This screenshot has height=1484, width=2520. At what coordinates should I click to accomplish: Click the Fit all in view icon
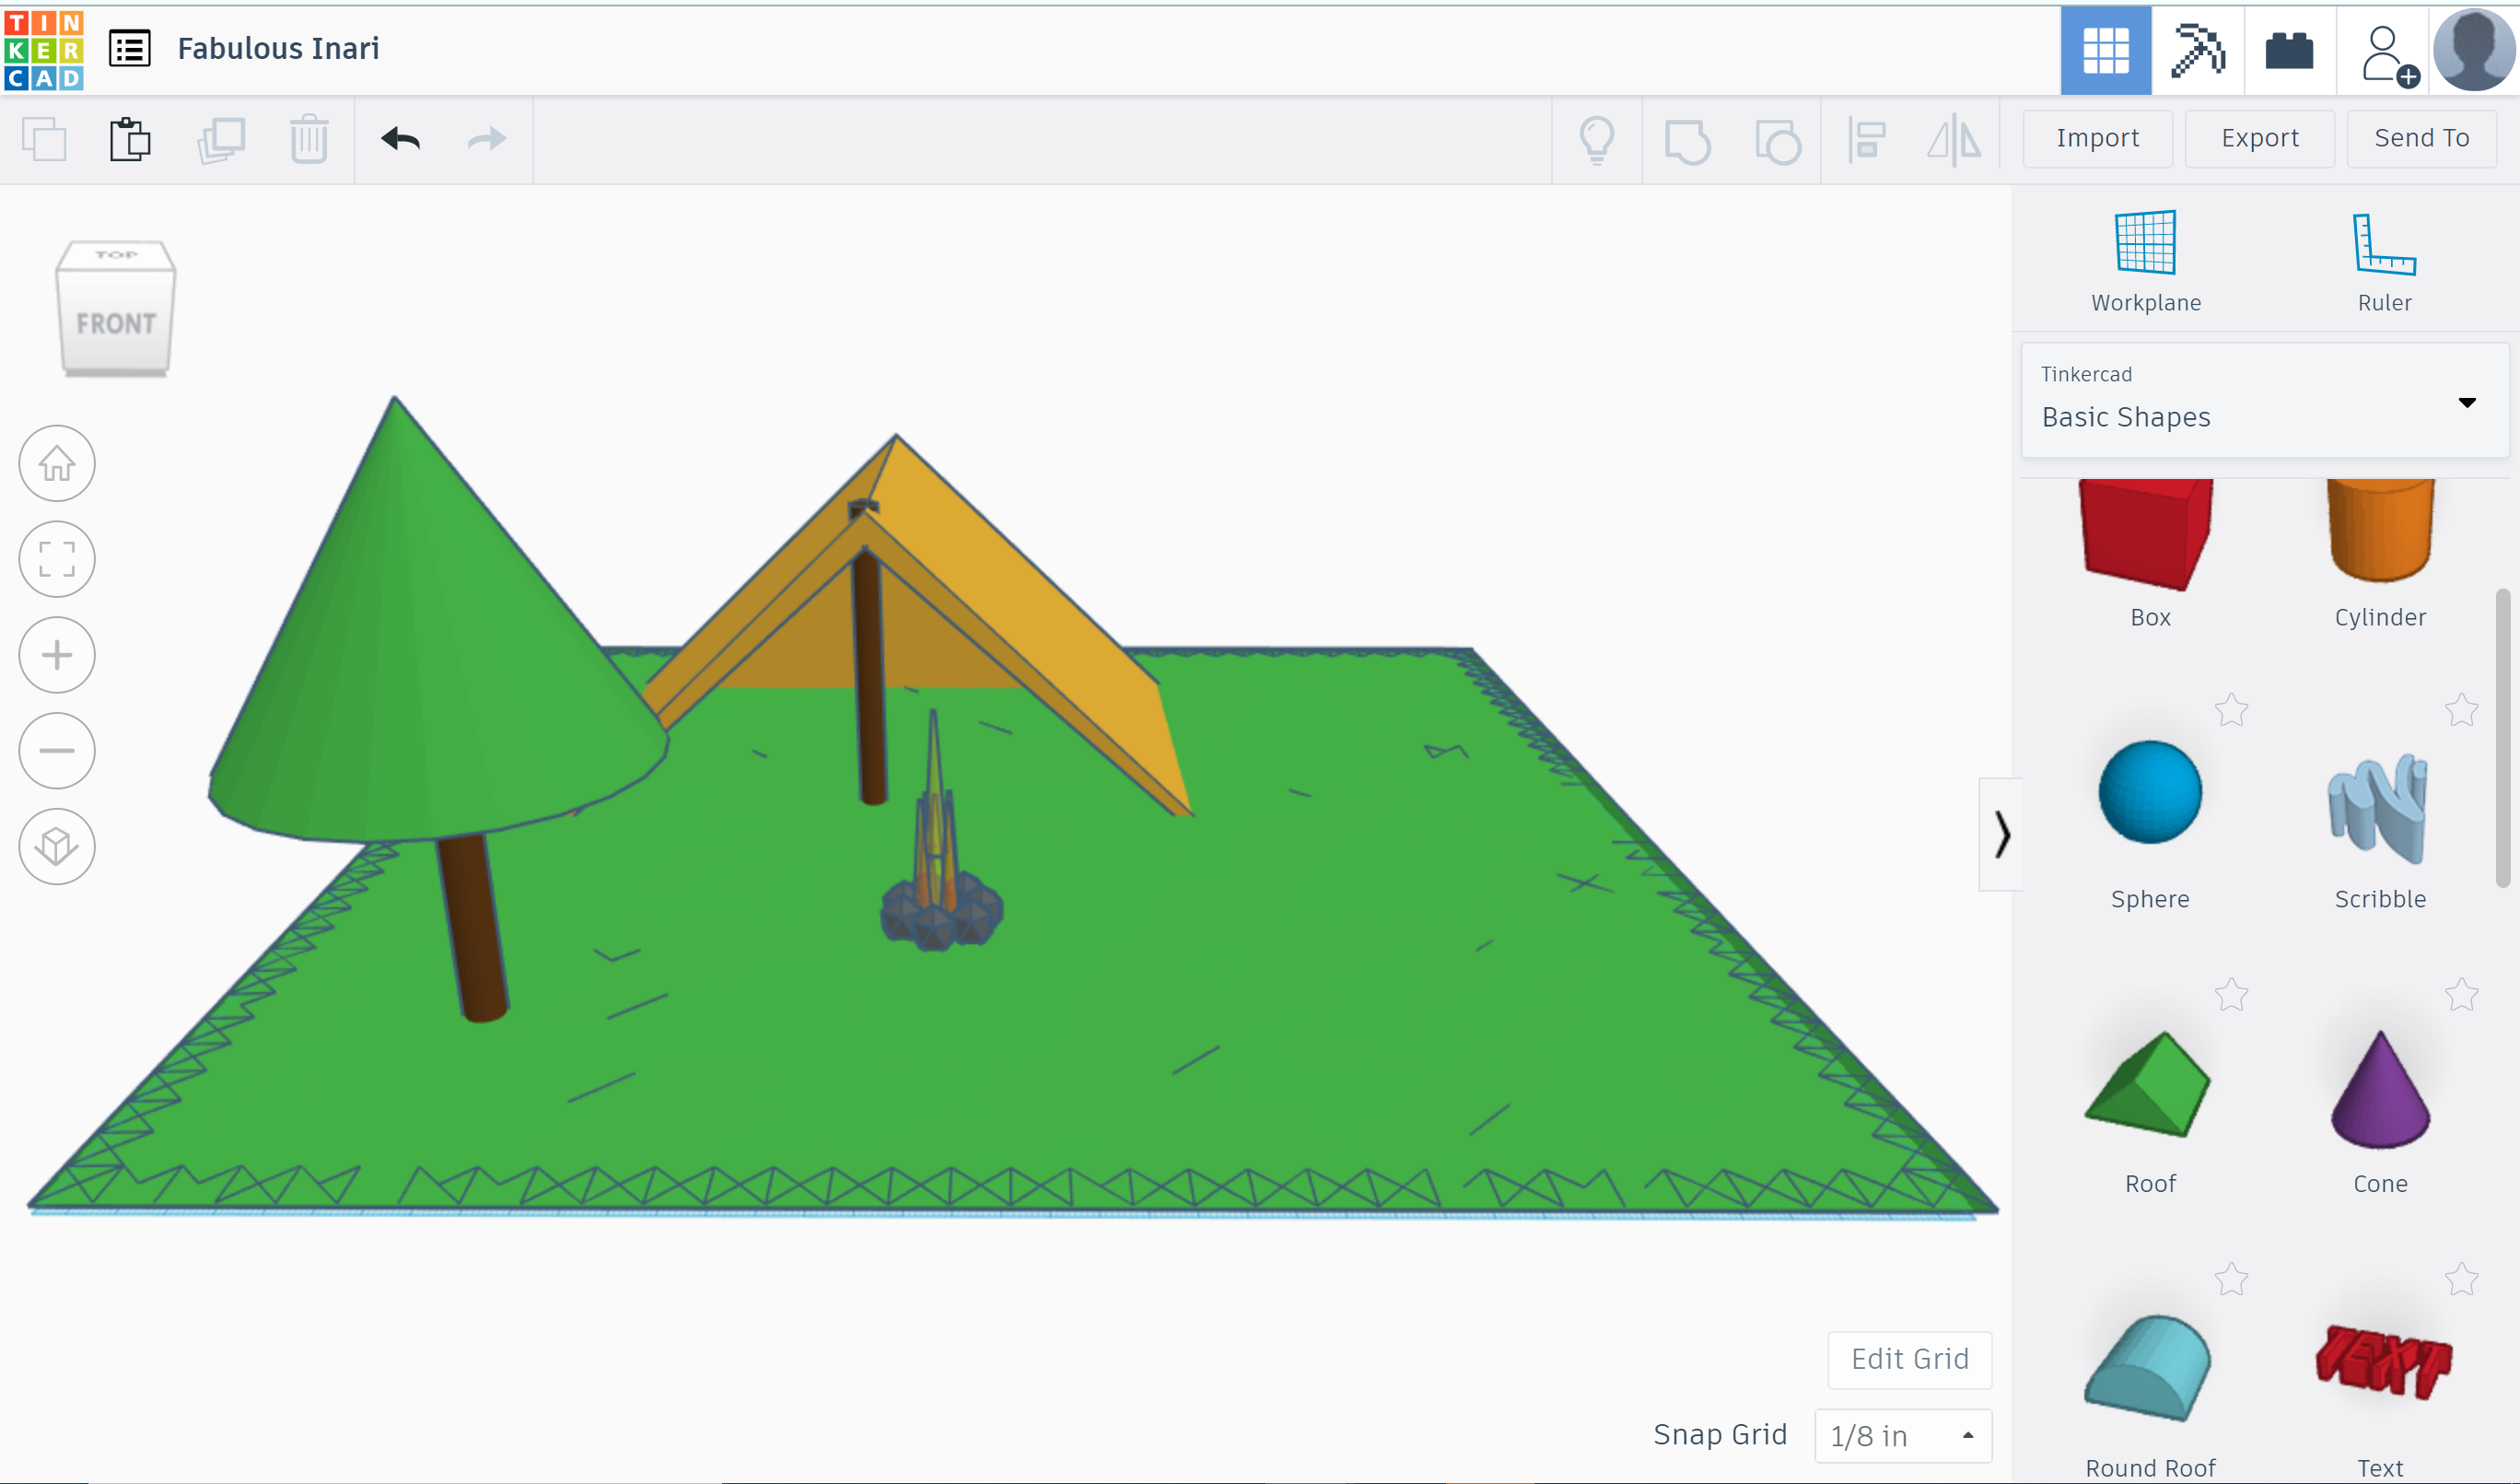[x=57, y=559]
